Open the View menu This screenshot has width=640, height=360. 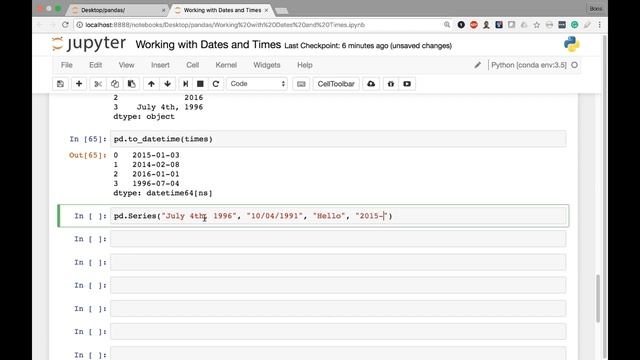tap(126, 65)
